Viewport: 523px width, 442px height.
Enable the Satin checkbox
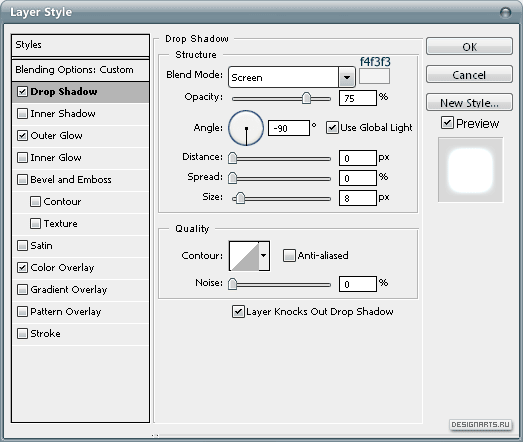point(22,246)
